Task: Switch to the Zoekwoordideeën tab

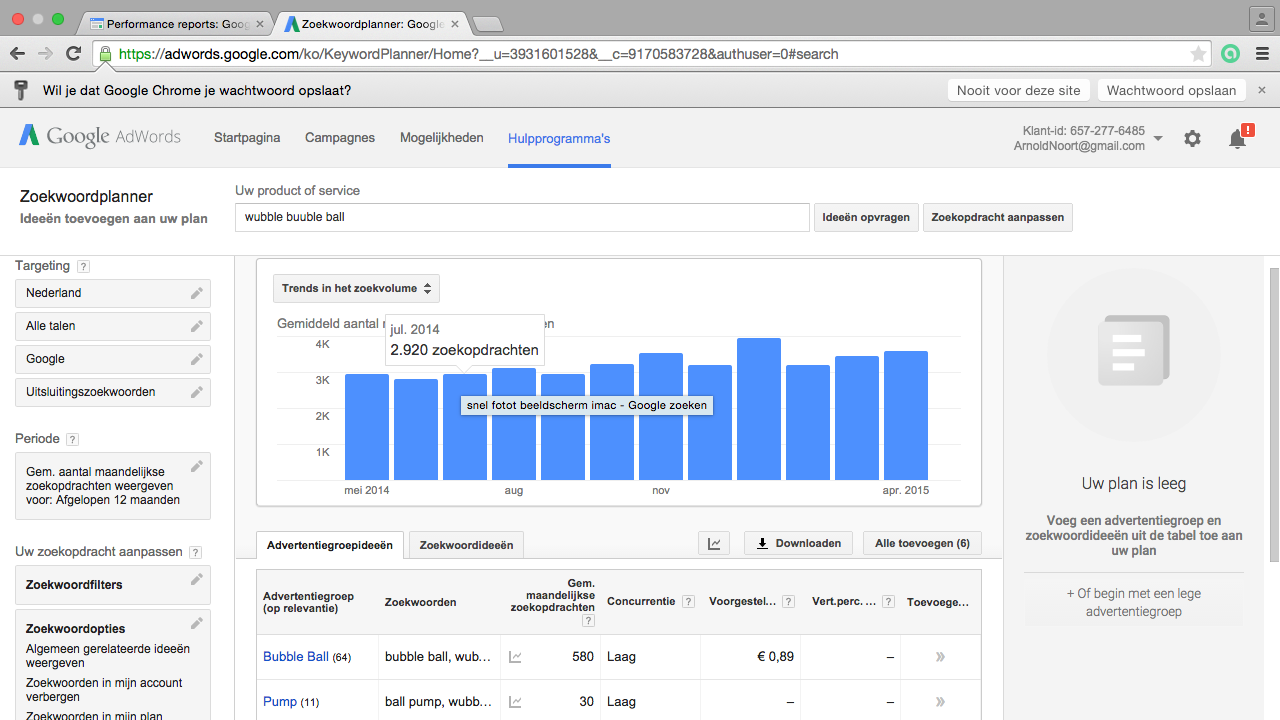Action: [466, 545]
